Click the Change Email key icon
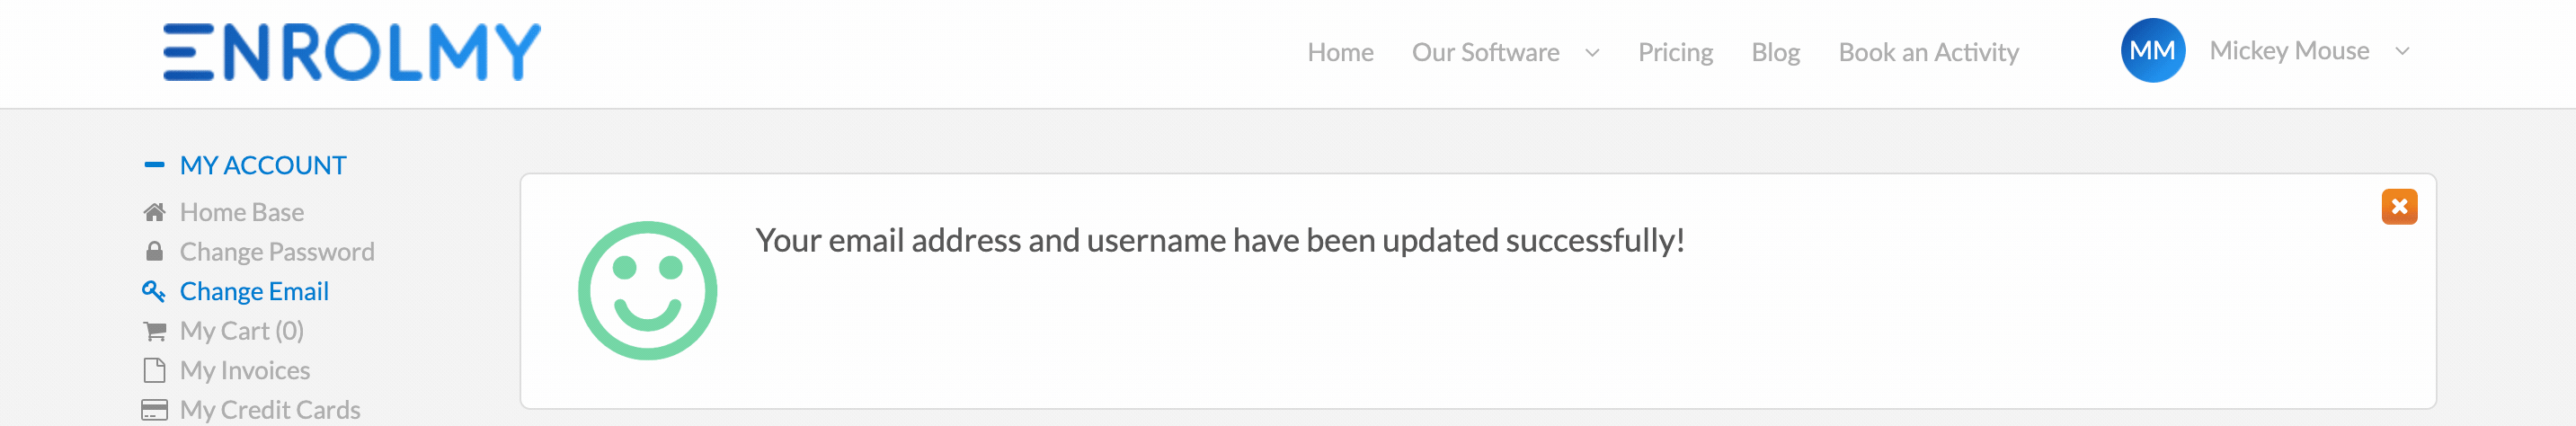 point(154,291)
